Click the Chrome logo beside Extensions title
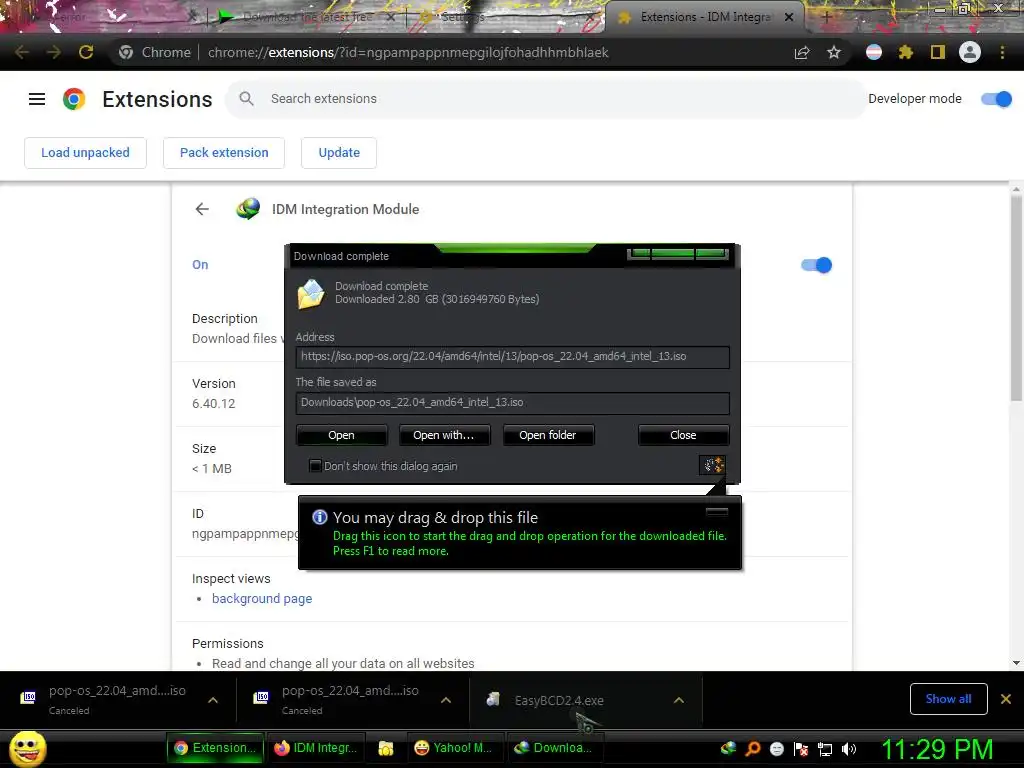Screen dimensions: 1024x768 coord(74,99)
